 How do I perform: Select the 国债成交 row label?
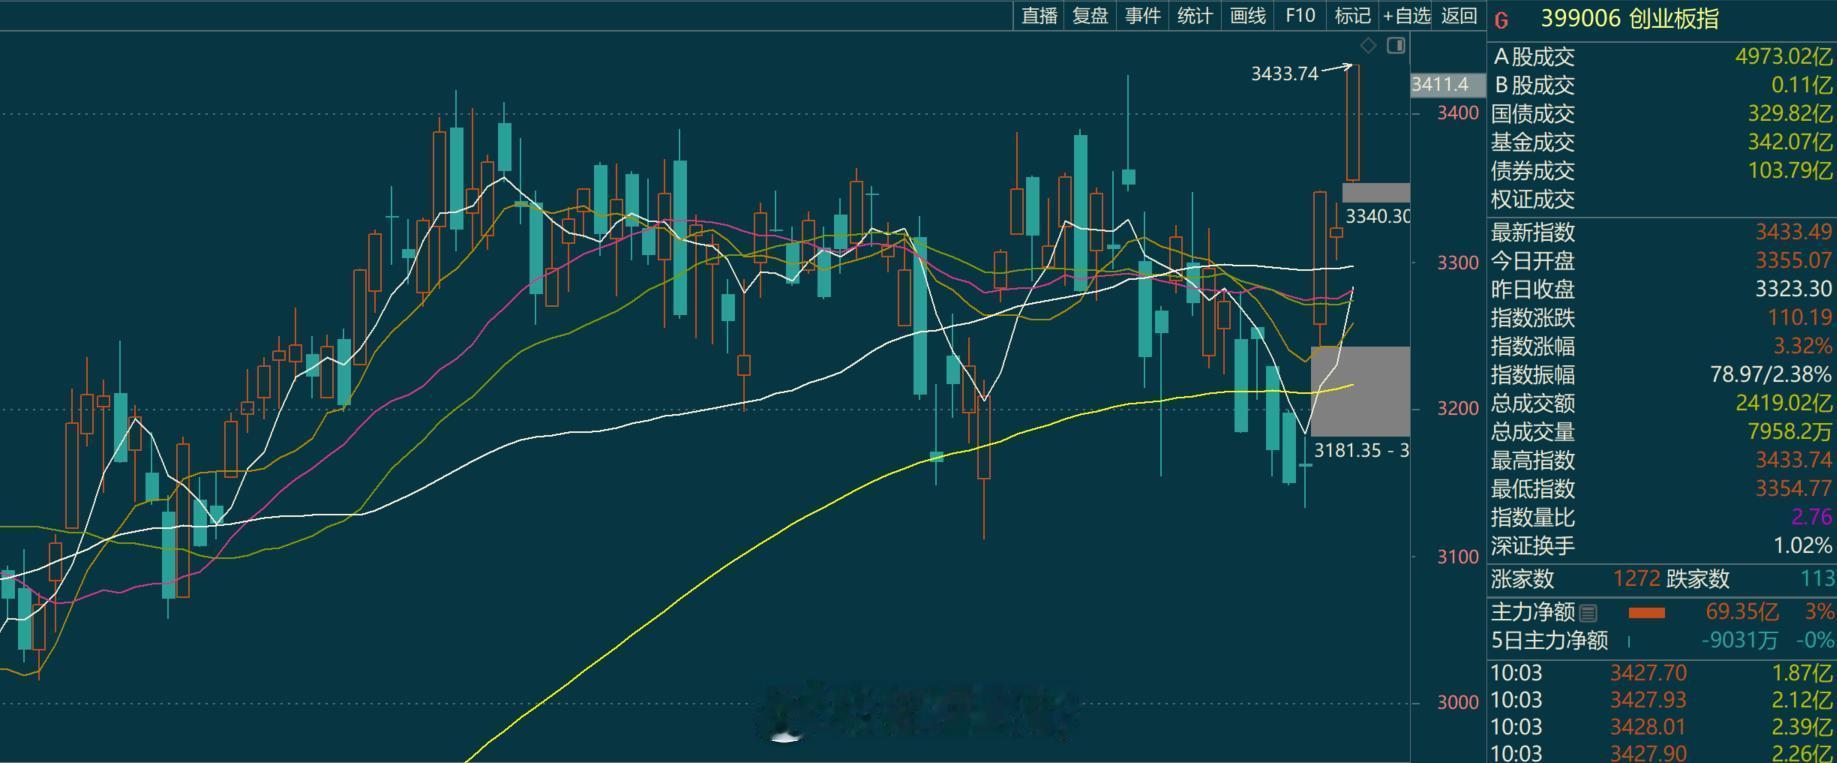tap(1533, 114)
